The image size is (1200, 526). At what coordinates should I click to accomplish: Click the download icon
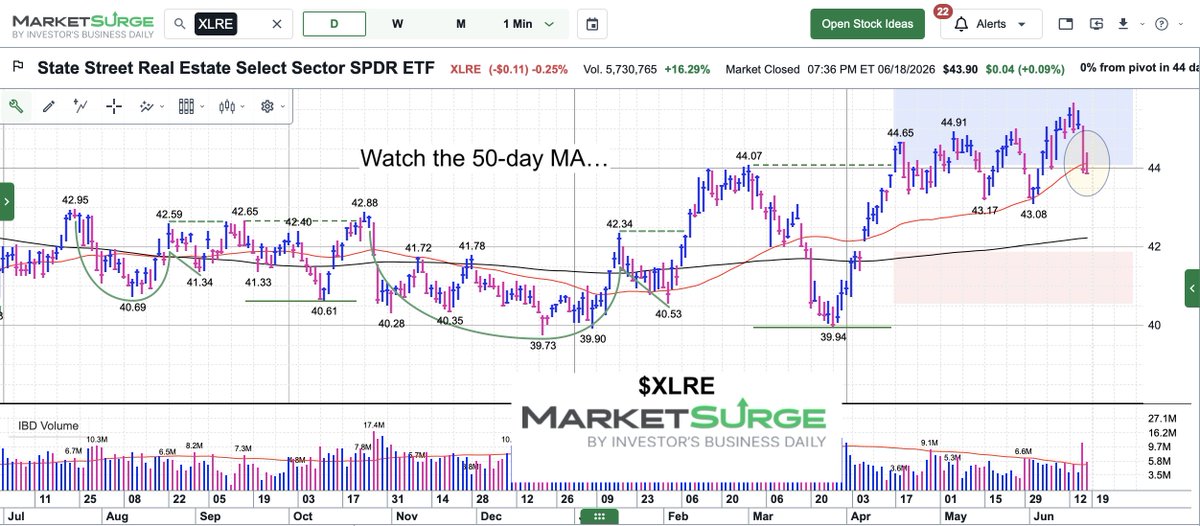(1124, 24)
